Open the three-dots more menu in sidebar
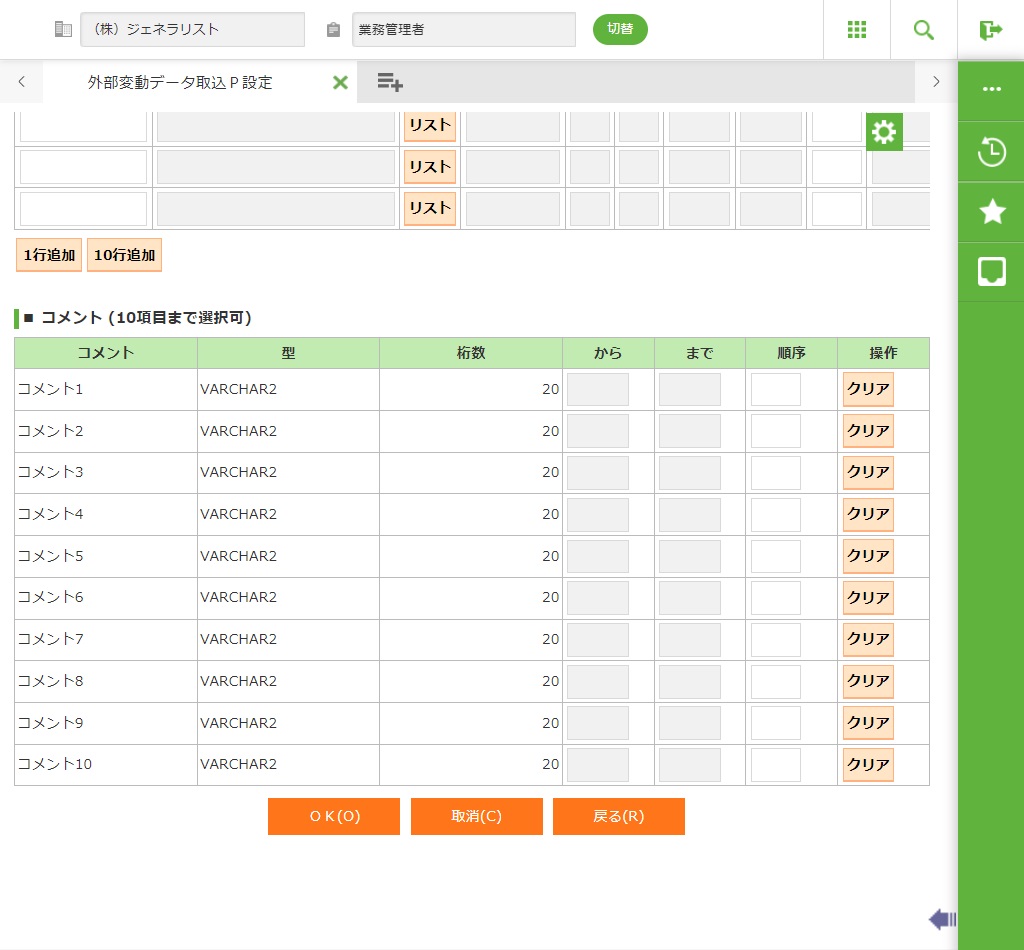Screen dimensions: 1024x950 pos(991,89)
